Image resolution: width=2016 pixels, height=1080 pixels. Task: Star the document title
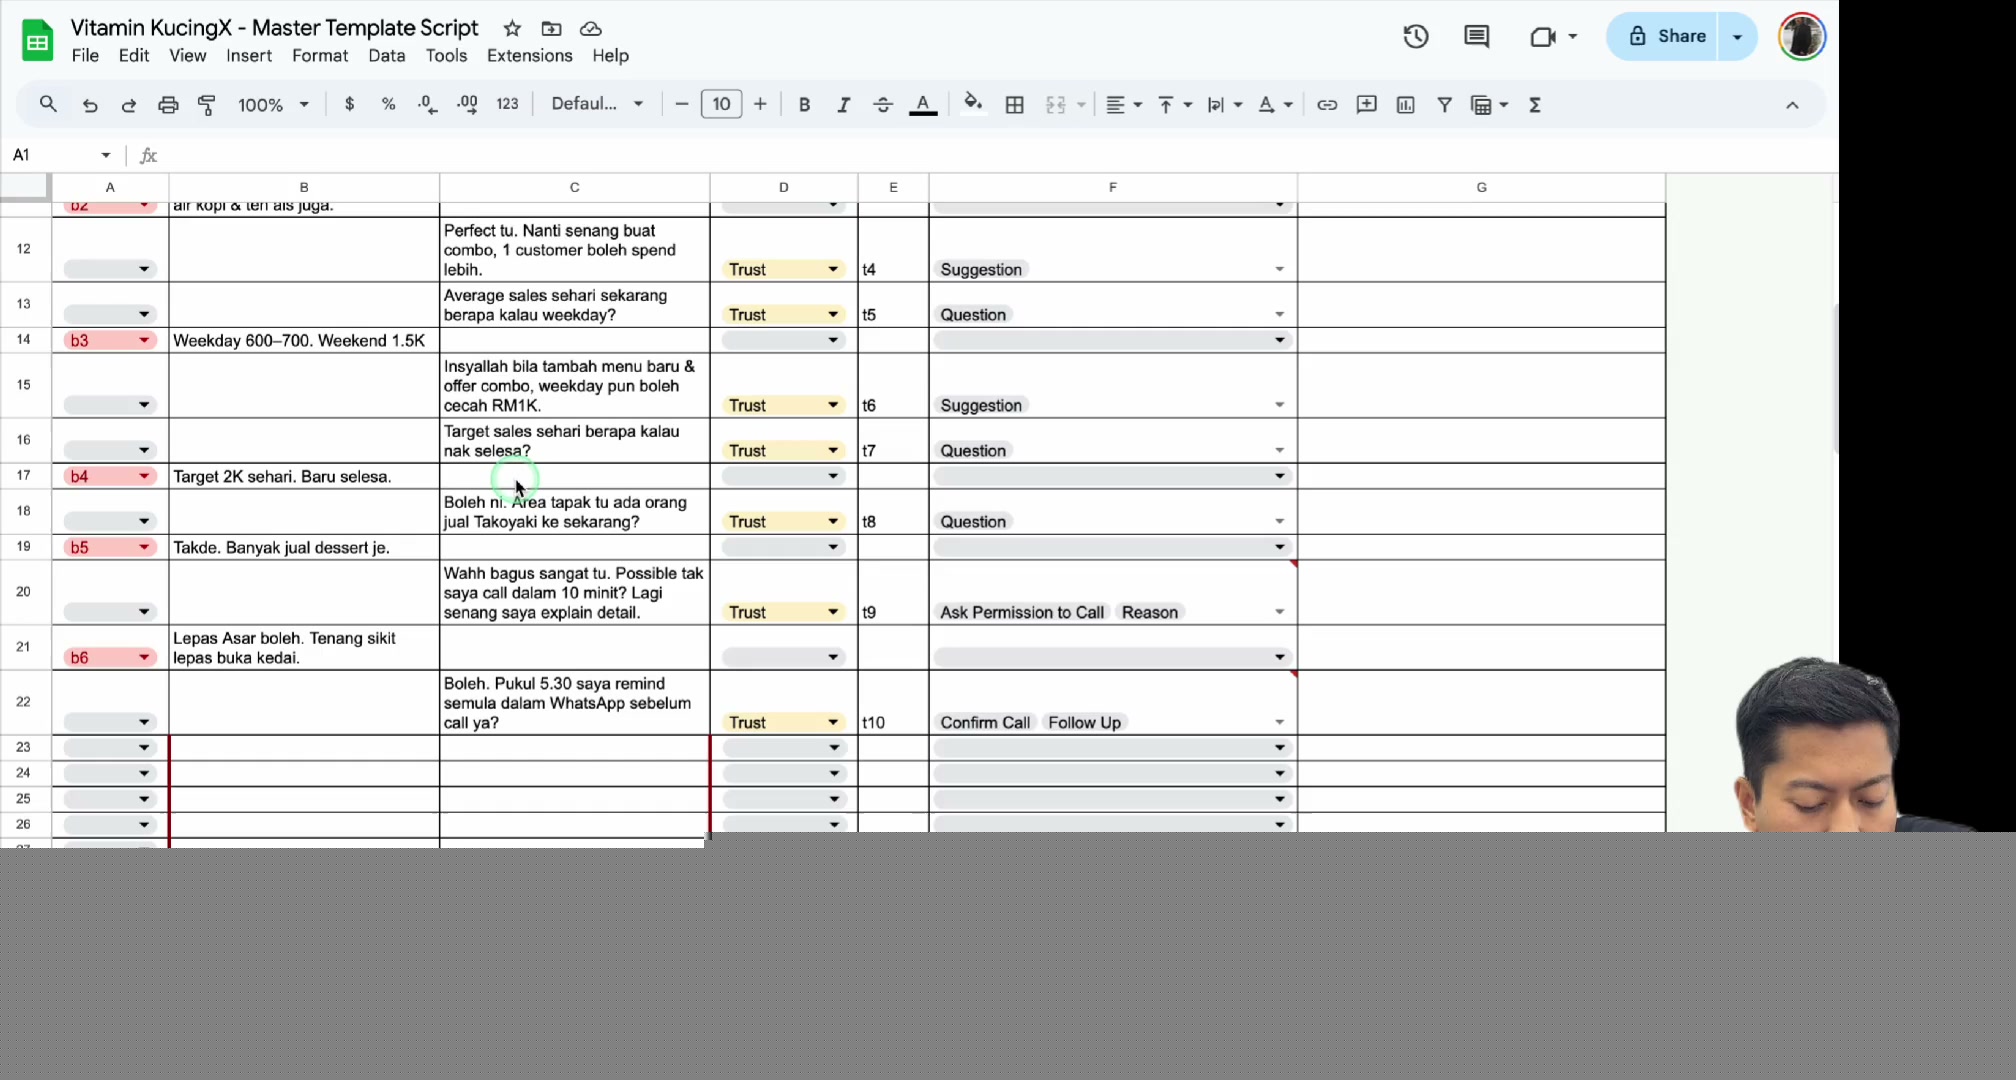(x=512, y=28)
